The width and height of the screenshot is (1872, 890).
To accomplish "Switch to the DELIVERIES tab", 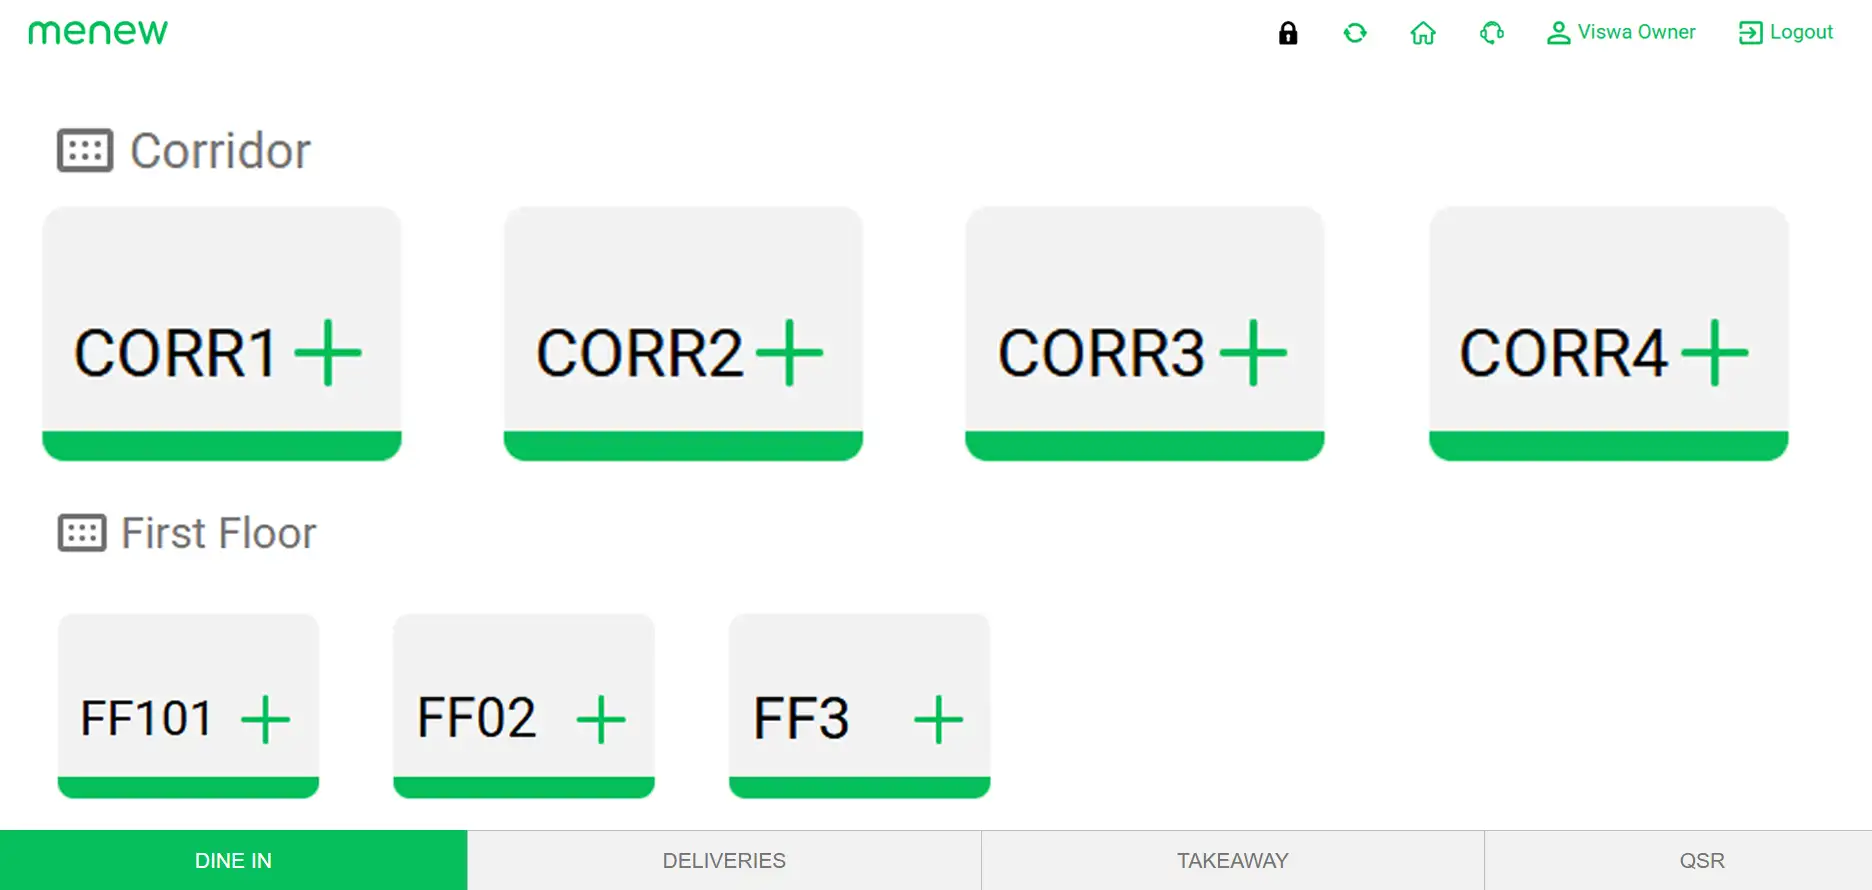I will tap(724, 860).
